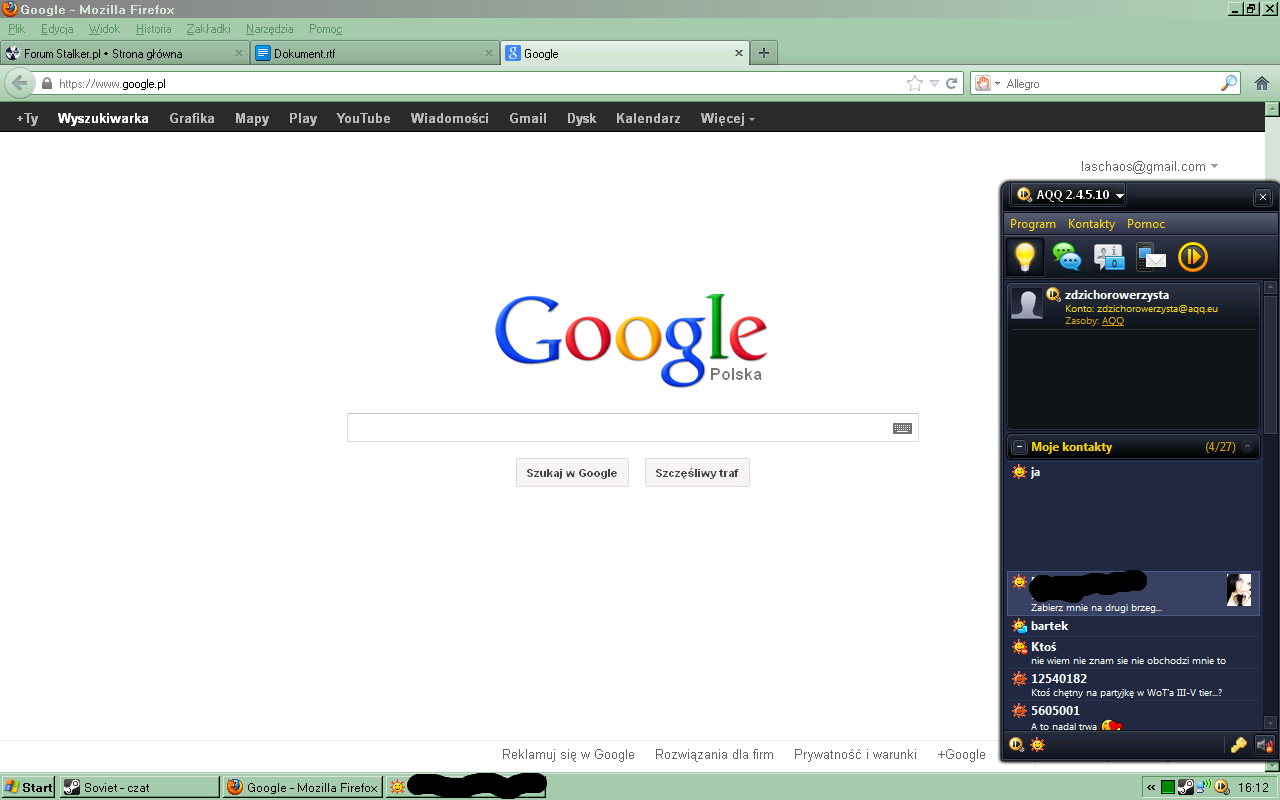The image size is (1280, 800).
Task: Click the Steam icon in system tray
Action: pos(1185,787)
